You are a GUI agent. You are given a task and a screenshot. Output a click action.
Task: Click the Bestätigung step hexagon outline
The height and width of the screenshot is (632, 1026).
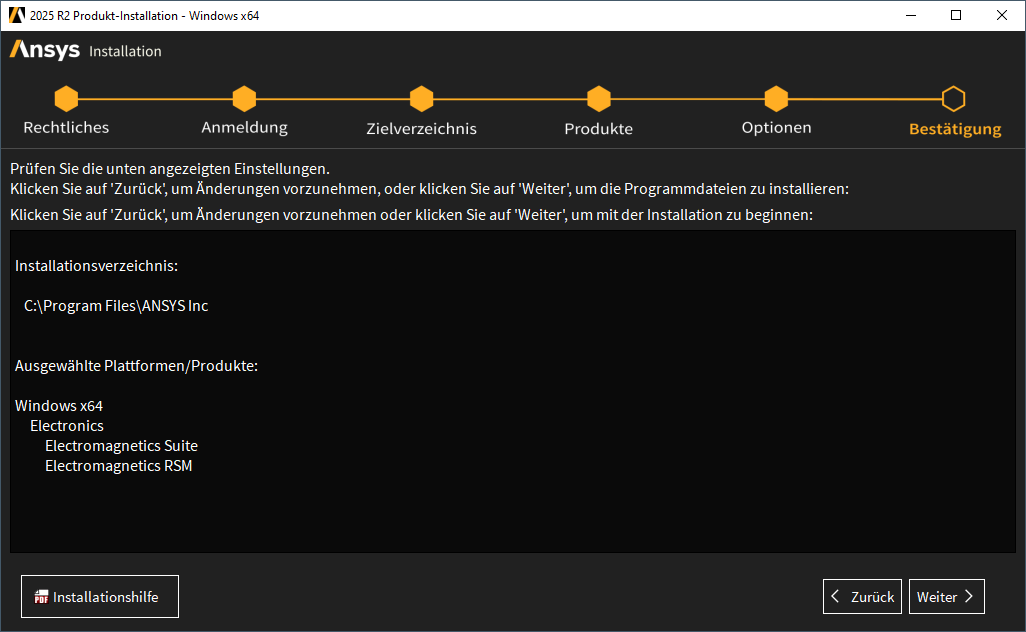pyautogui.click(x=953, y=99)
